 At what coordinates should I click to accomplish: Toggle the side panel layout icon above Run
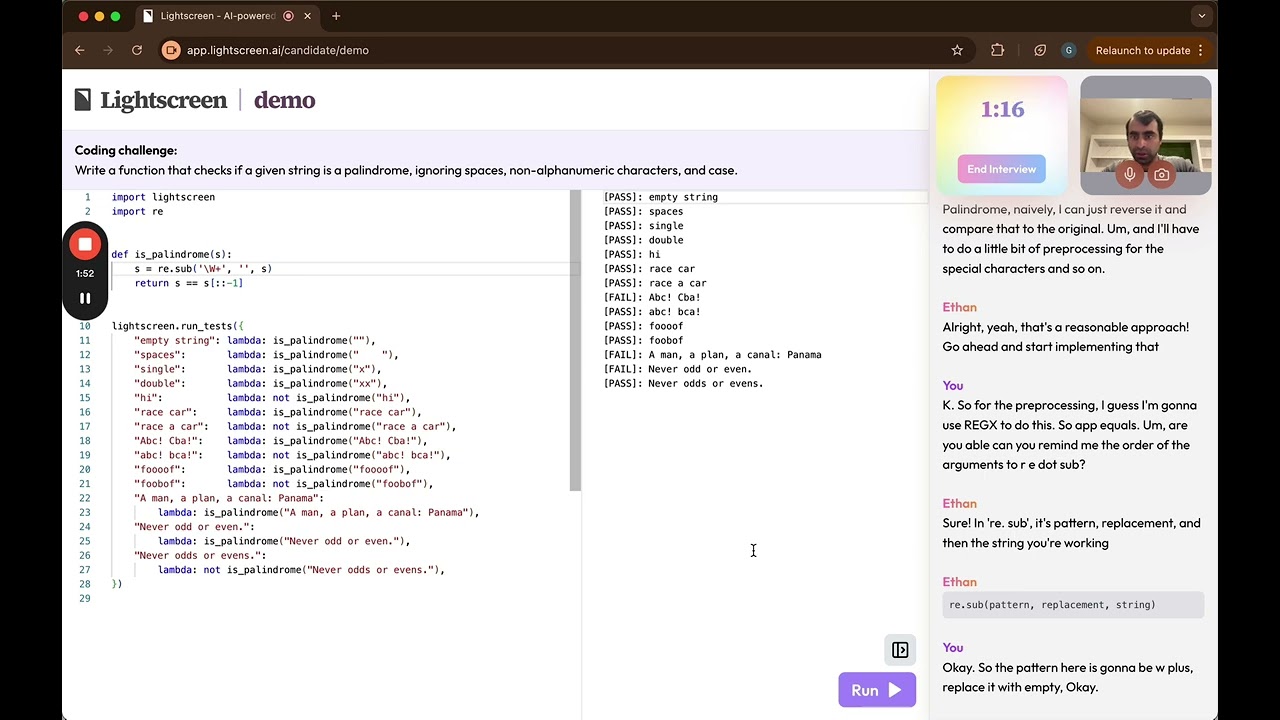click(900, 650)
